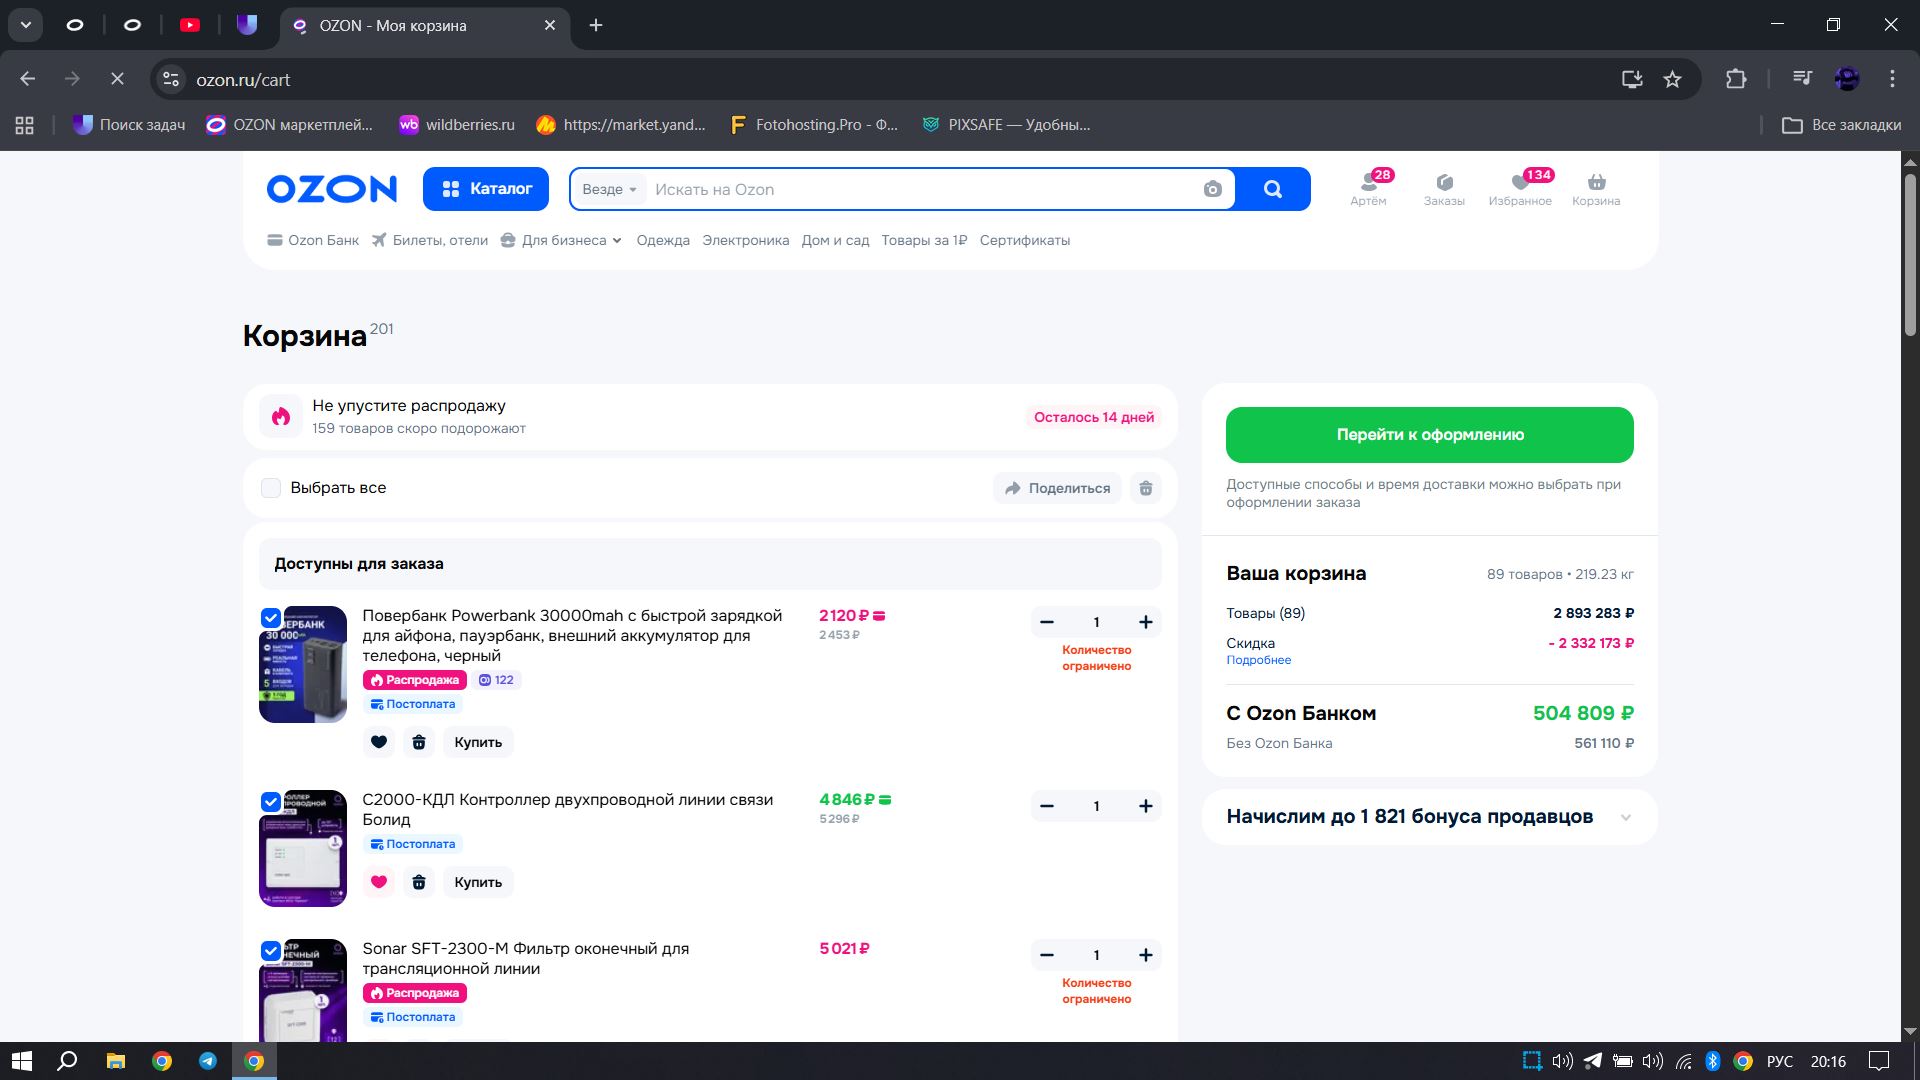Open the Избранное favorites heart icon
The image size is (1920, 1080).
click(x=1520, y=183)
